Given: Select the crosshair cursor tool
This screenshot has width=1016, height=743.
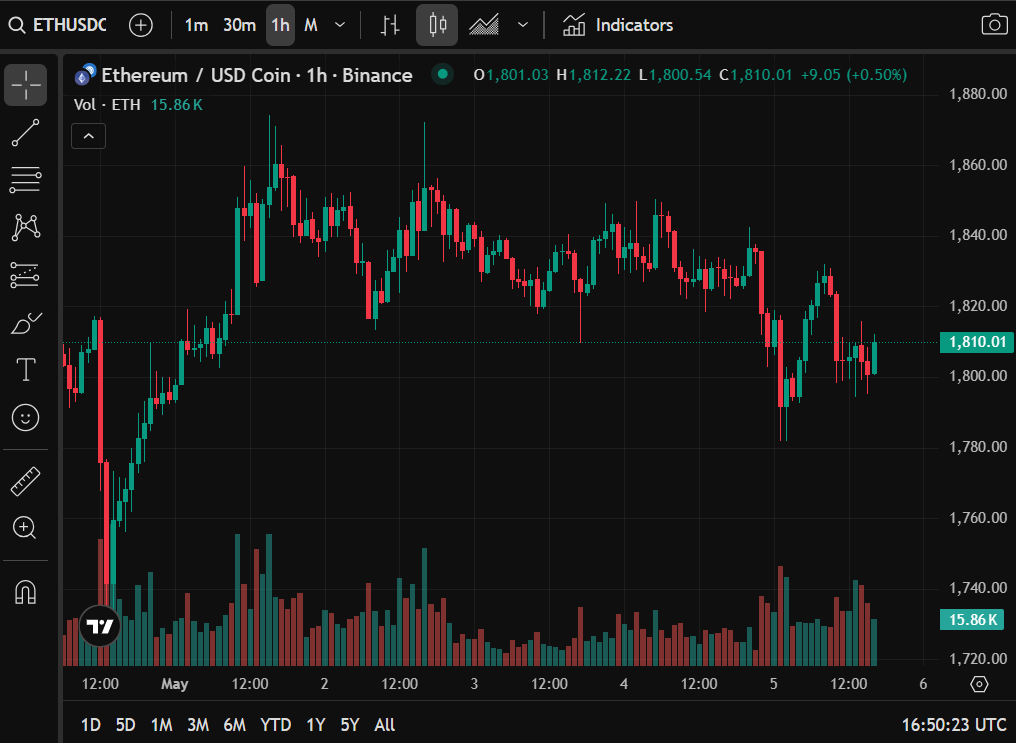Looking at the screenshot, I should (26, 85).
